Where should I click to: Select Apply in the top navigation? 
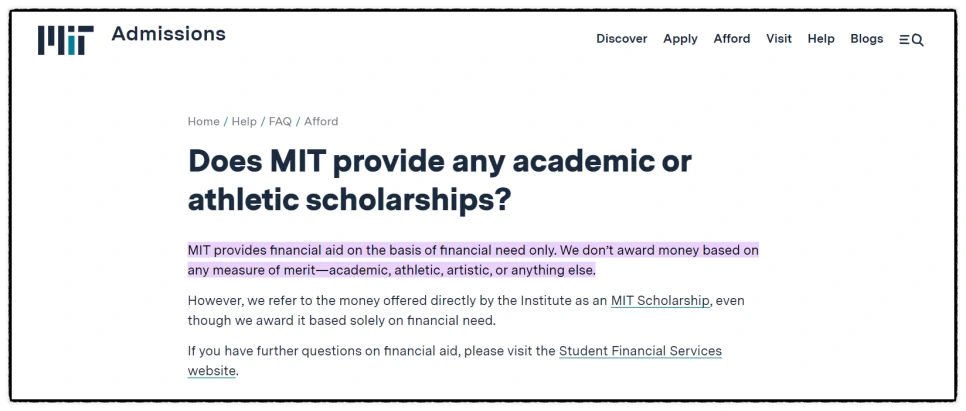pyautogui.click(x=680, y=39)
